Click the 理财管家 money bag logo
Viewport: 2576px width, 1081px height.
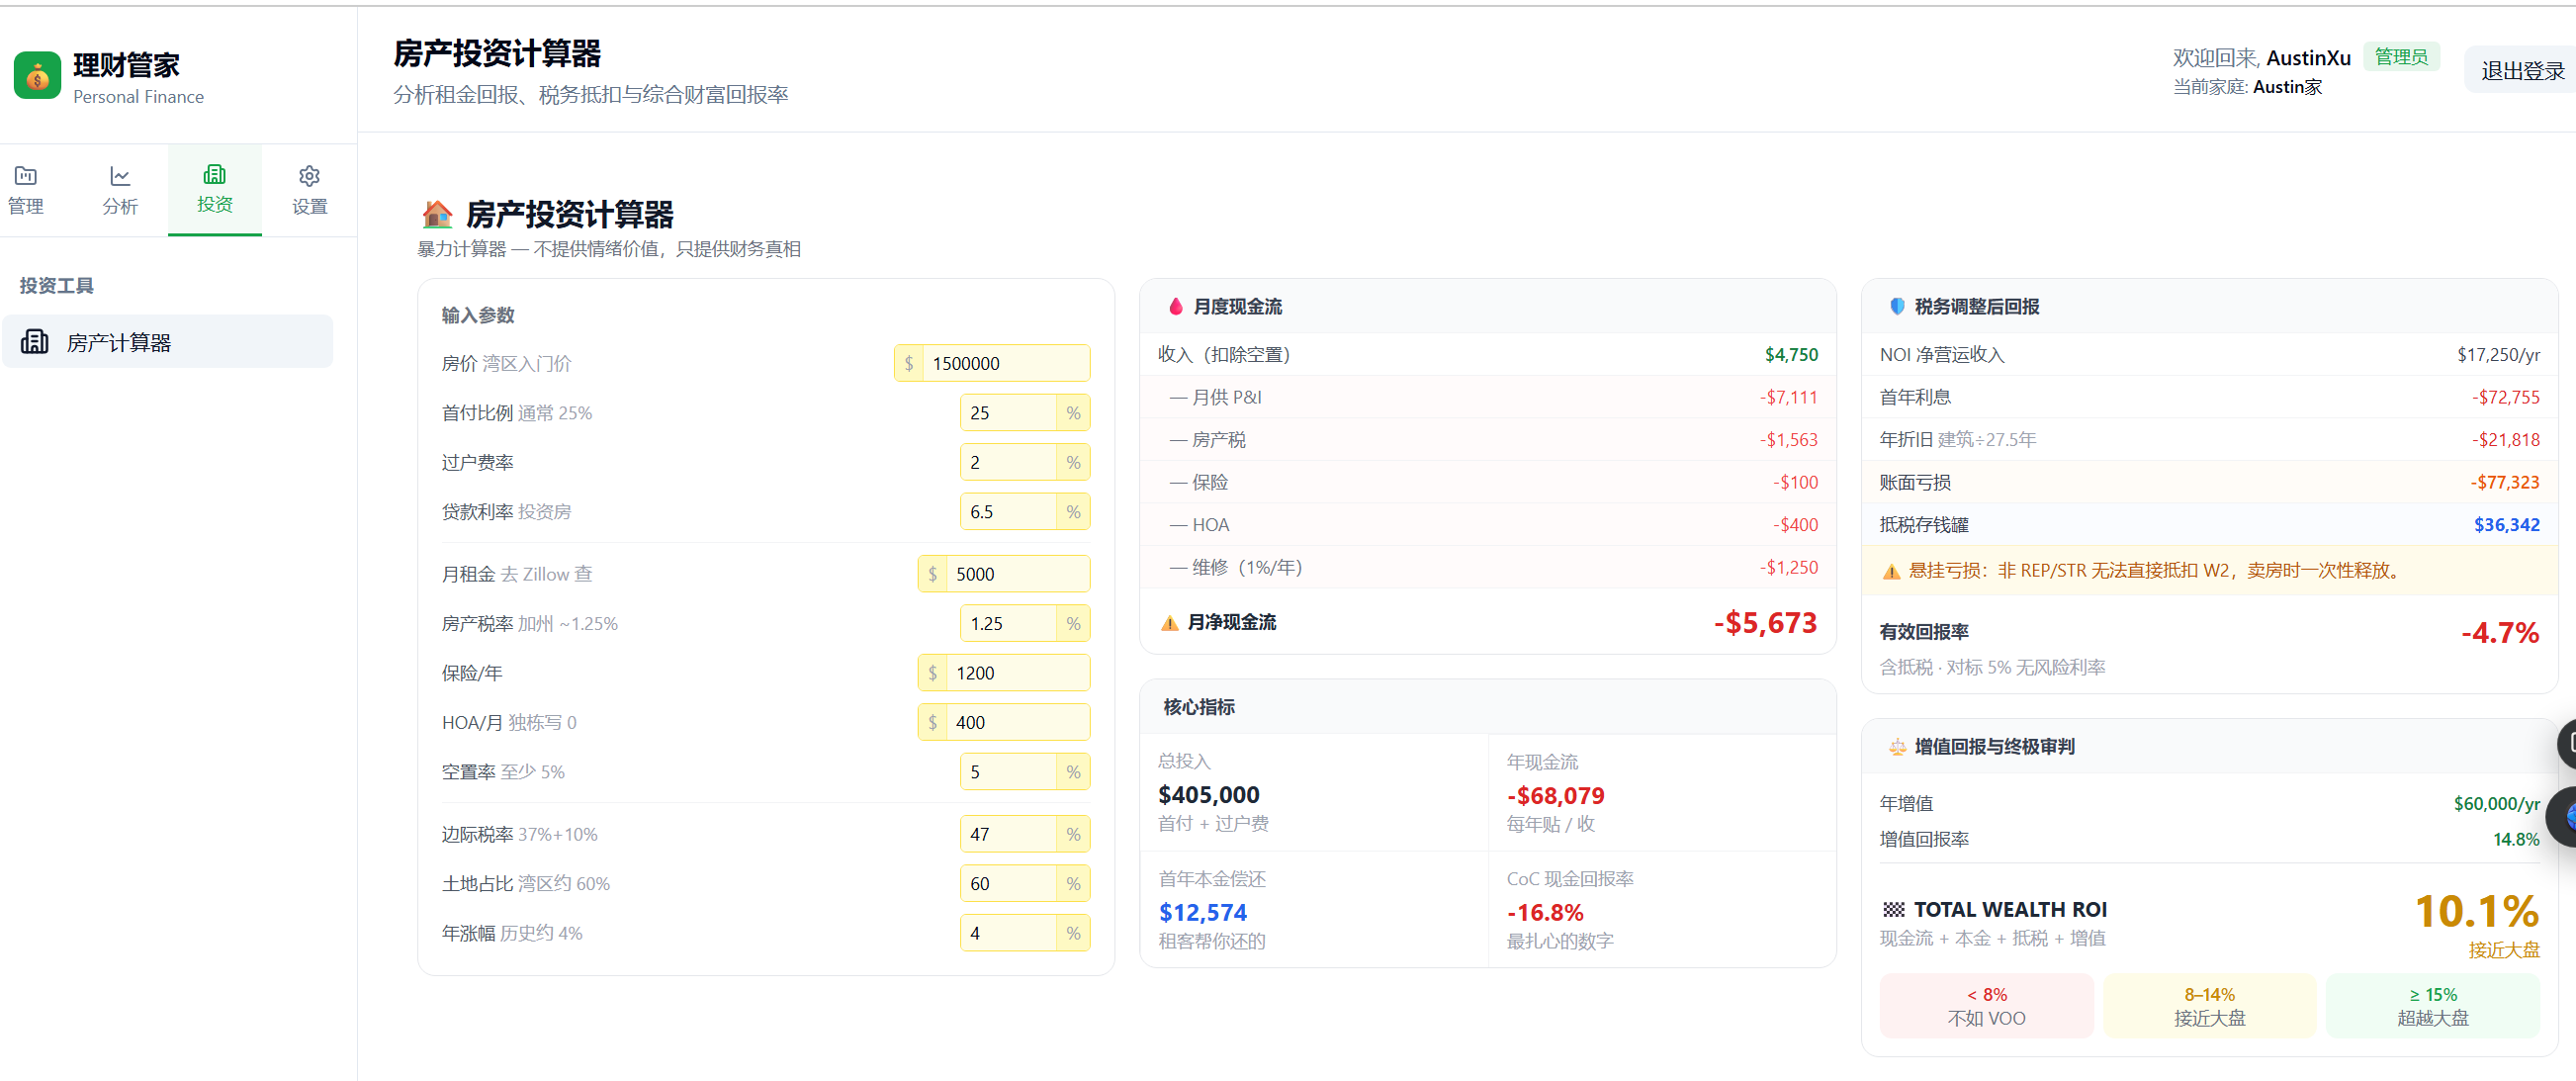point(37,74)
